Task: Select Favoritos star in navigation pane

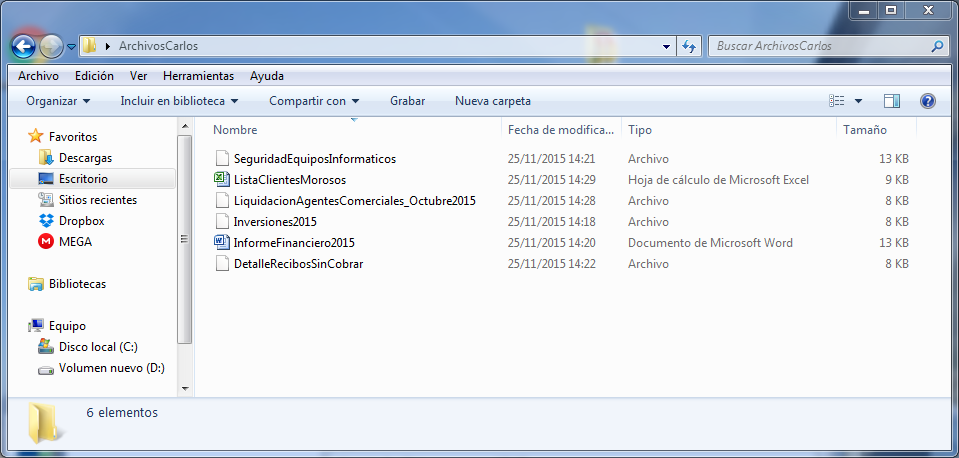Action: point(36,136)
